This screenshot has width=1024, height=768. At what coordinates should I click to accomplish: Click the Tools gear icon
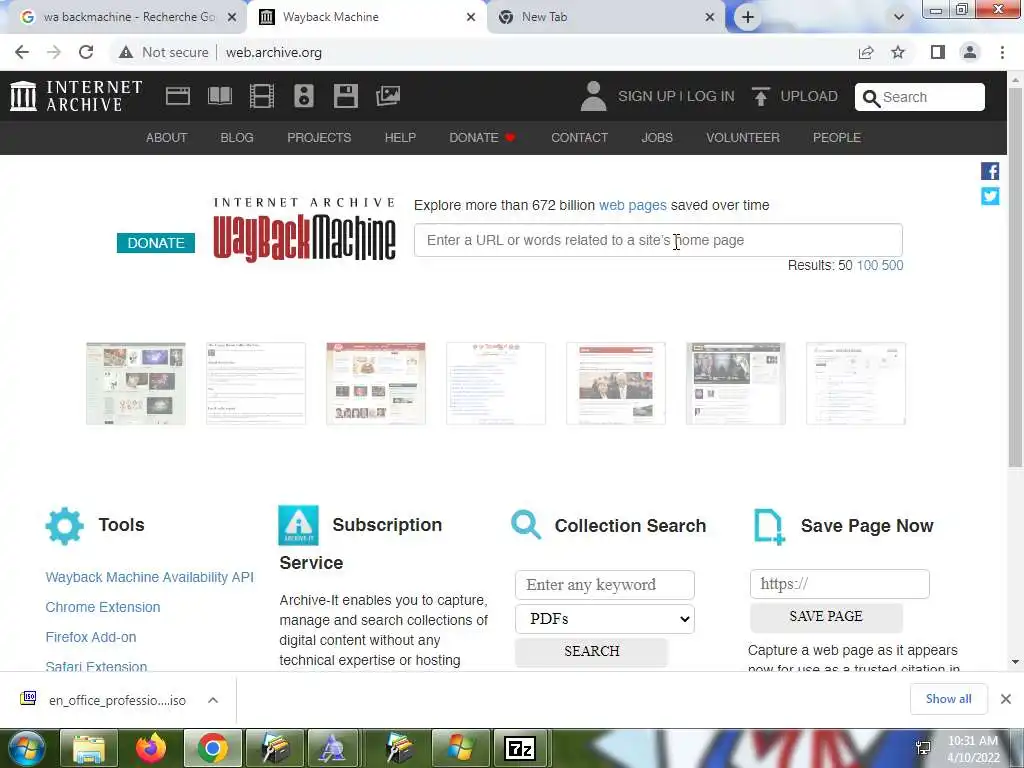pos(65,526)
